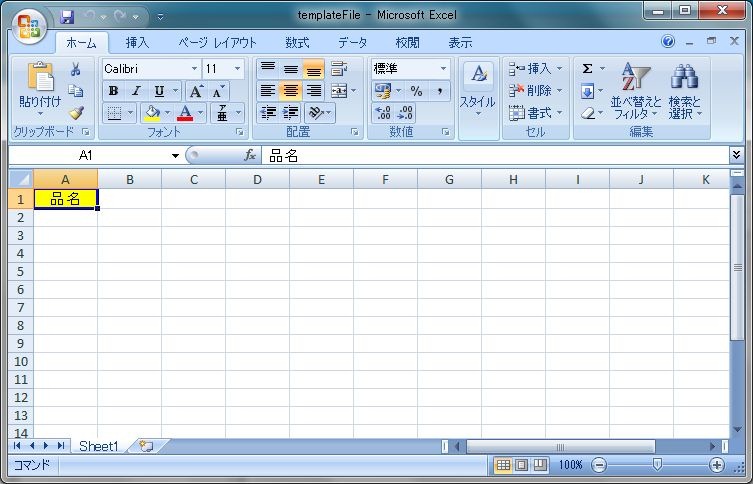753x484 pixels.
Task: Switch to the 校閲 ribbon tab
Action: (407, 43)
